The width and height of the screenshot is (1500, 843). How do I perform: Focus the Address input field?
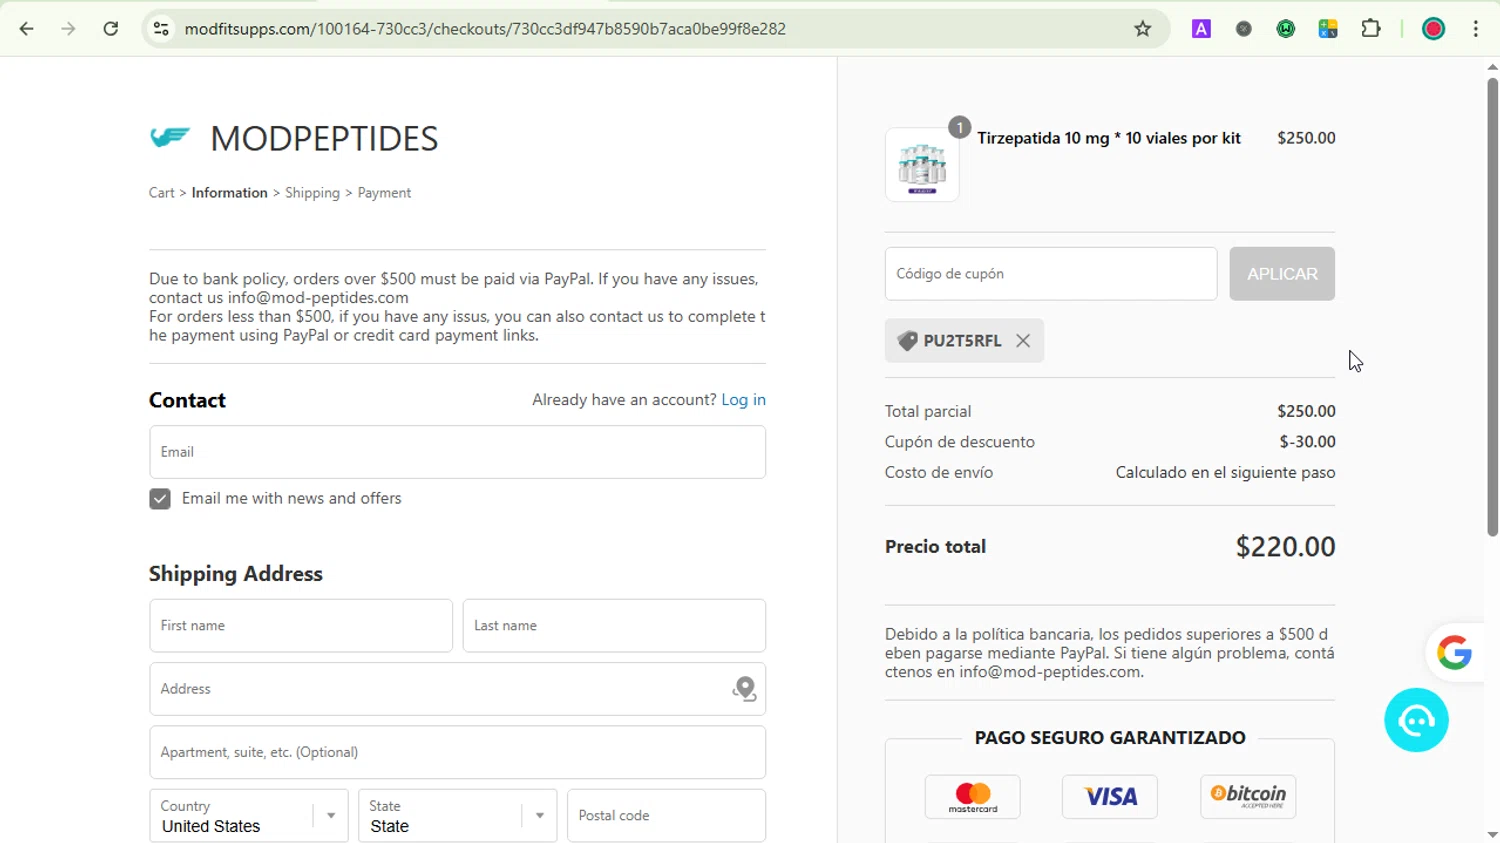pyautogui.click(x=457, y=689)
